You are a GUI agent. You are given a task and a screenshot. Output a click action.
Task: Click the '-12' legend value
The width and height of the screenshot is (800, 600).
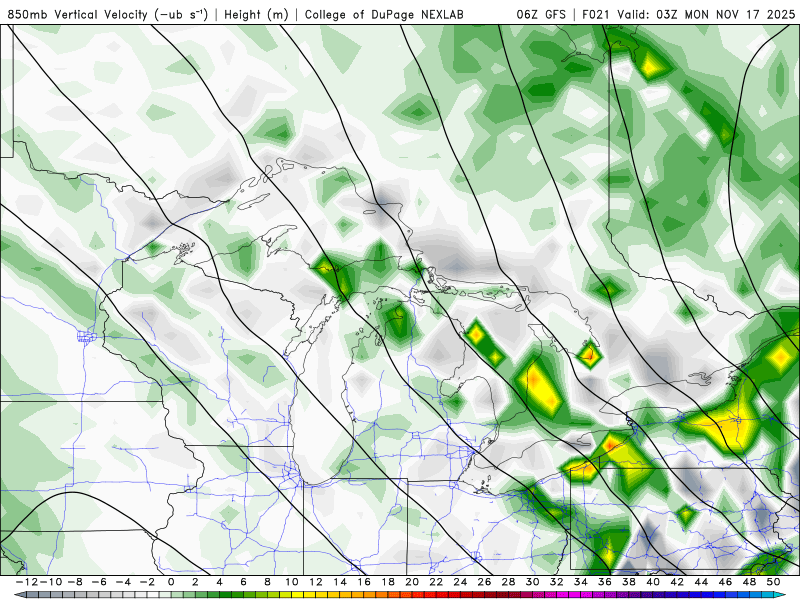tap(27, 582)
